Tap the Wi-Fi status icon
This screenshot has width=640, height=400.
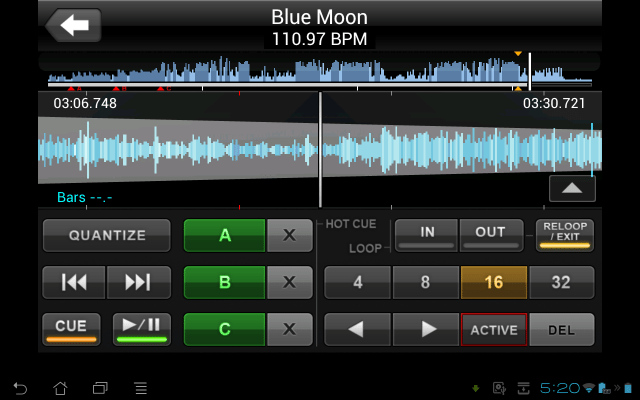589,388
